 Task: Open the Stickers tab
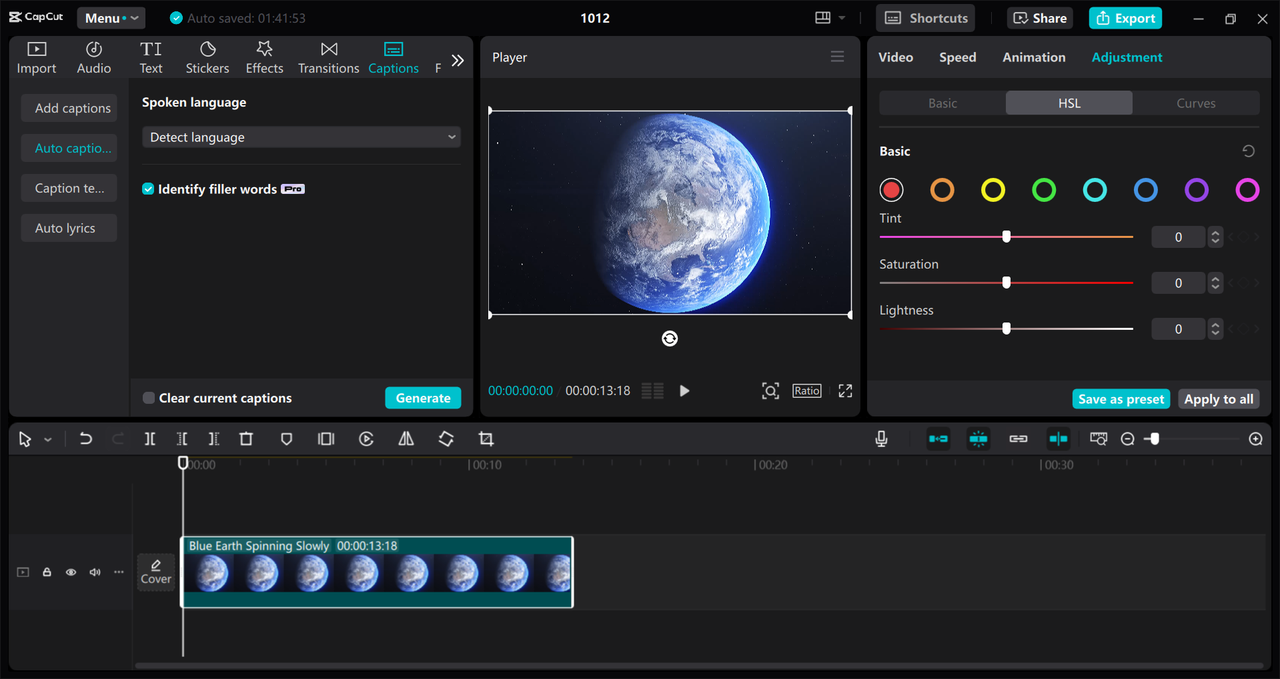click(x=207, y=58)
